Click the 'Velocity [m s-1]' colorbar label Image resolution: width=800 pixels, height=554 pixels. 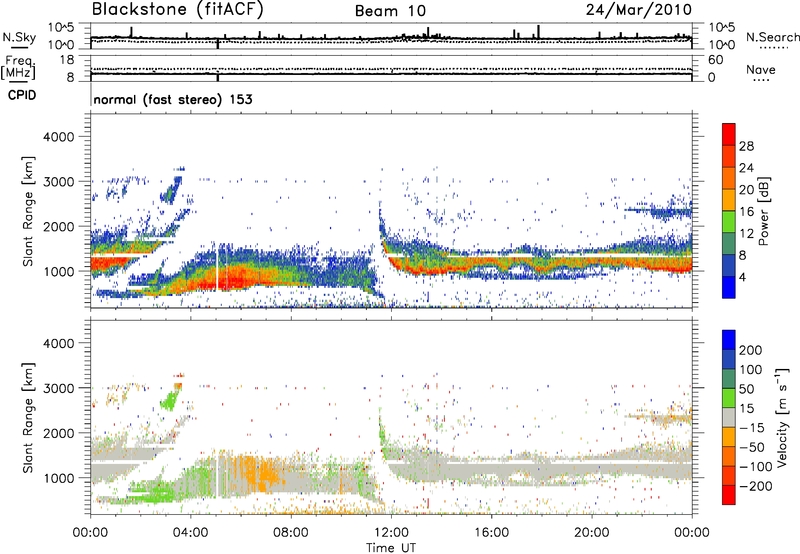(782, 417)
